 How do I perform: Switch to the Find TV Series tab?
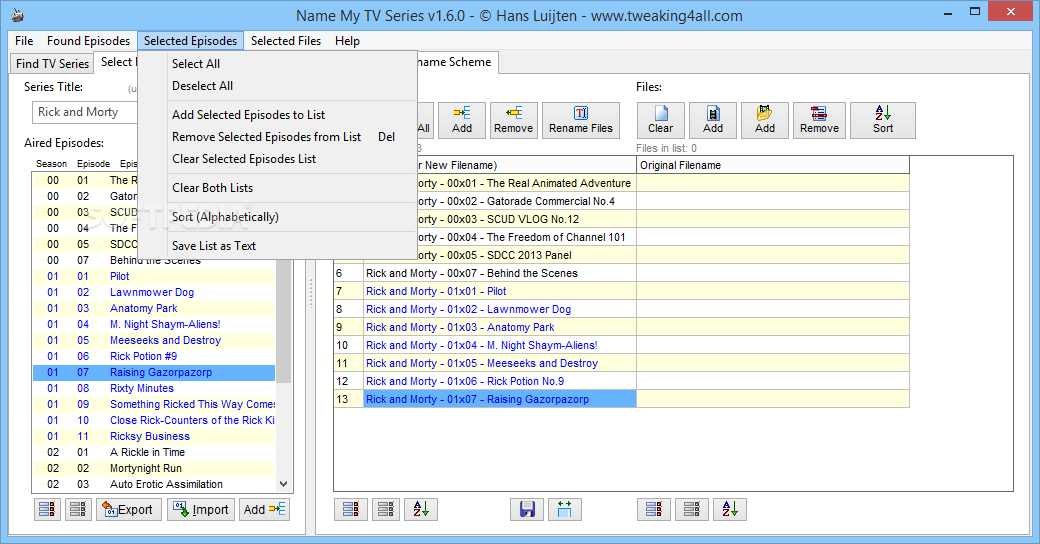point(52,64)
